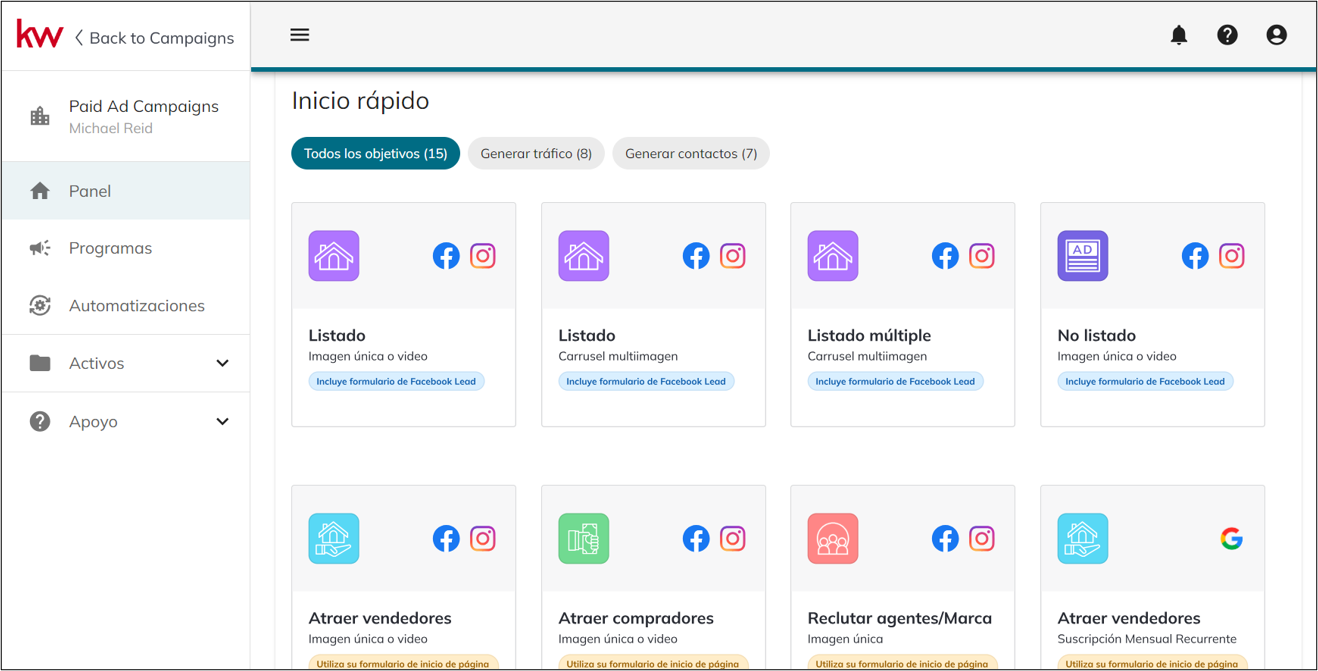Image resolution: width=1318 pixels, height=671 pixels.
Task: Click the Google icon on Atraer vendedores card
Action: (x=1231, y=539)
